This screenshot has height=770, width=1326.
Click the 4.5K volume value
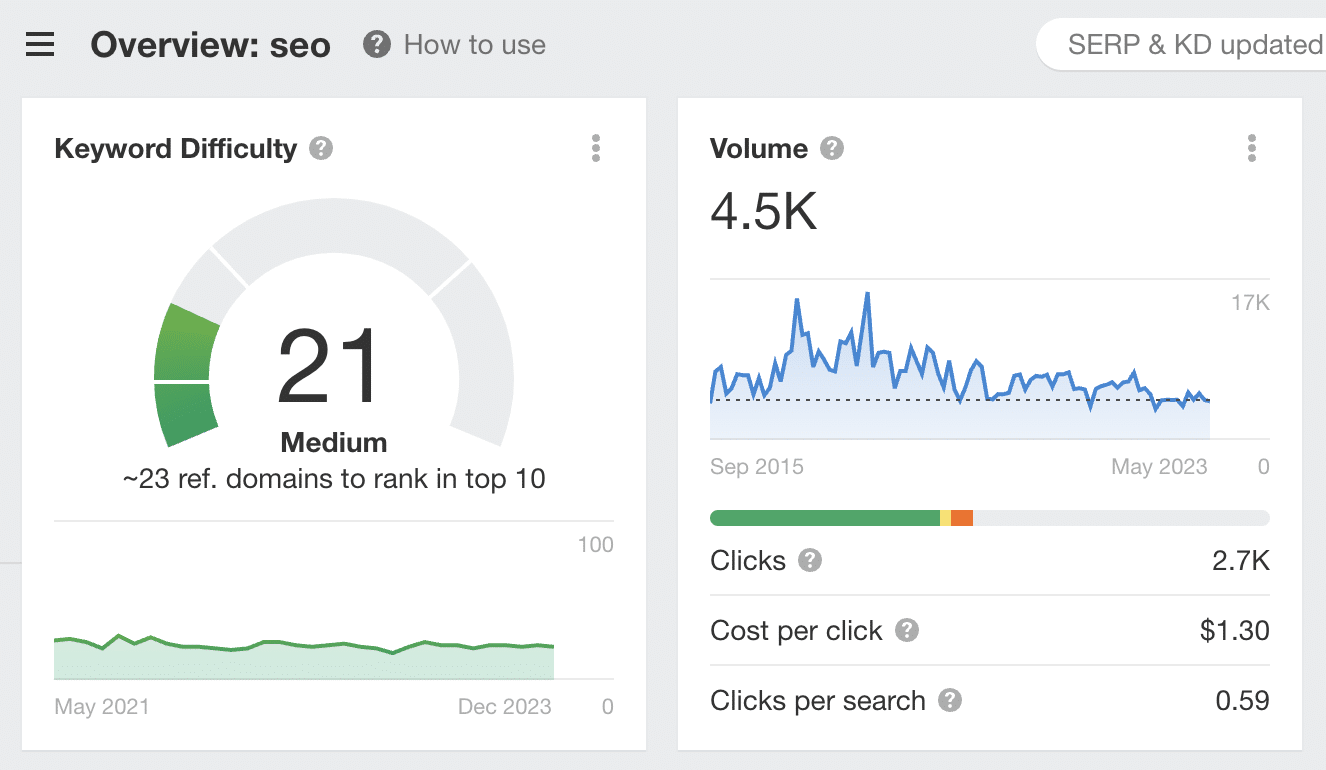point(764,210)
